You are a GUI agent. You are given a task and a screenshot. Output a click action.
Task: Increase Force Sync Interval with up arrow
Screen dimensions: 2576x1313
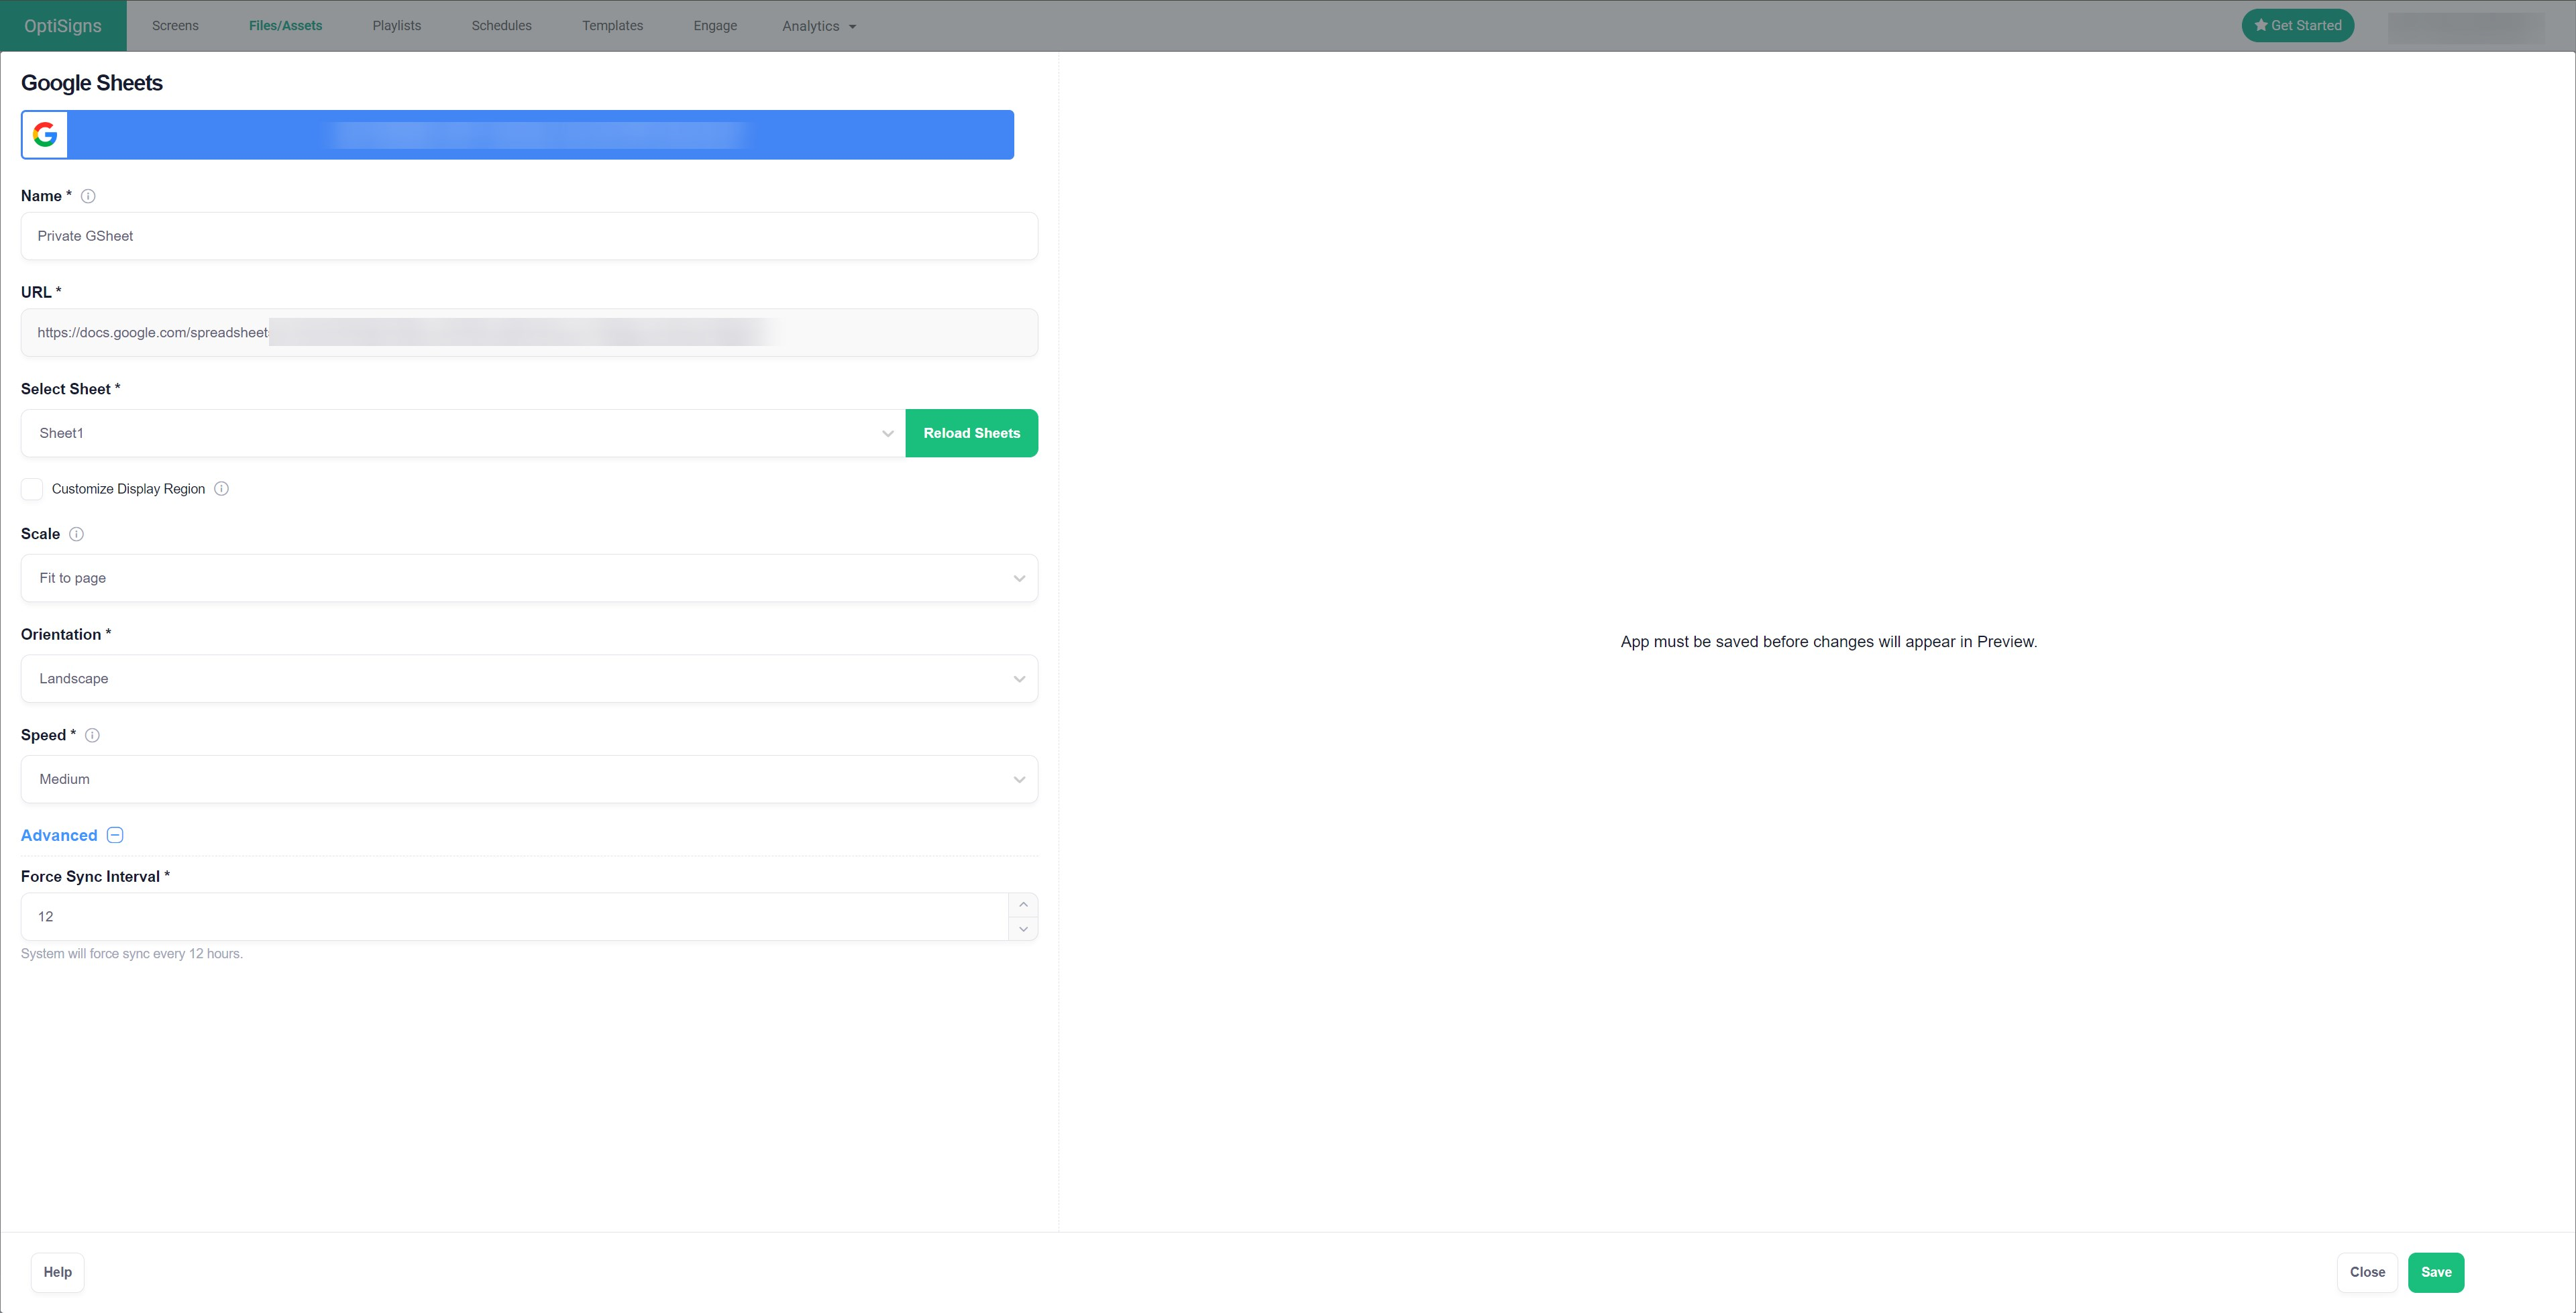(1023, 905)
